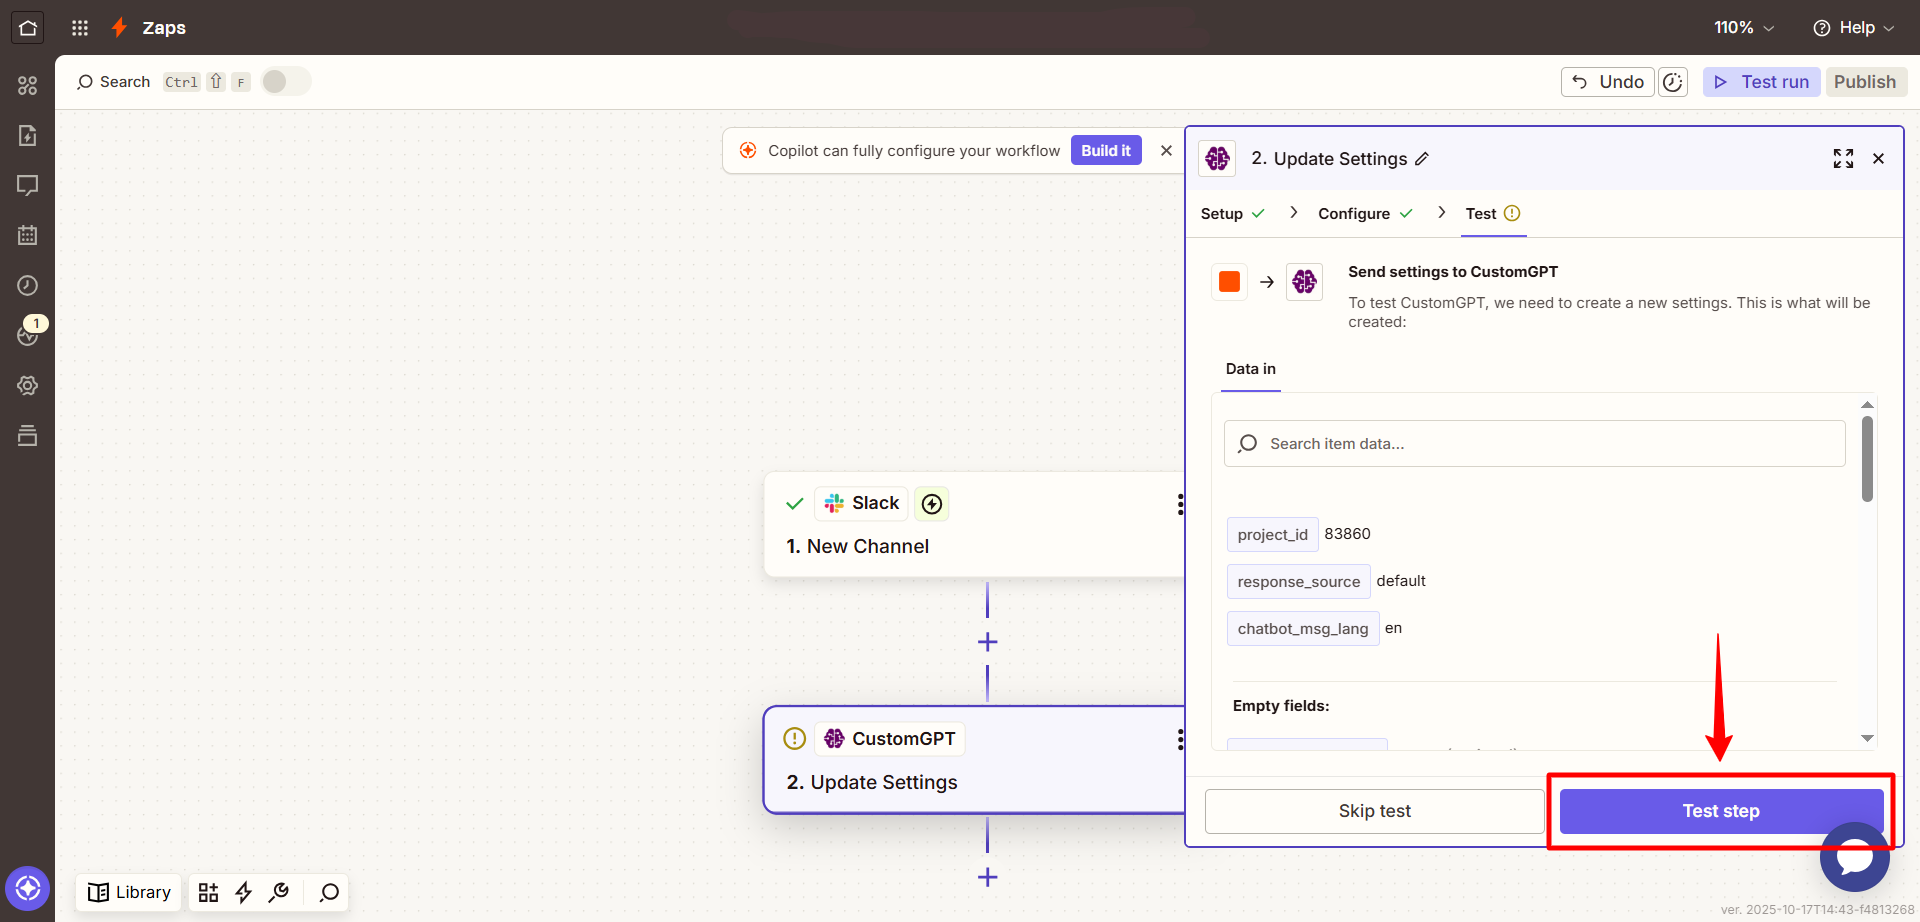
Task: Click the lightning bolt canvas tool
Action: click(243, 892)
